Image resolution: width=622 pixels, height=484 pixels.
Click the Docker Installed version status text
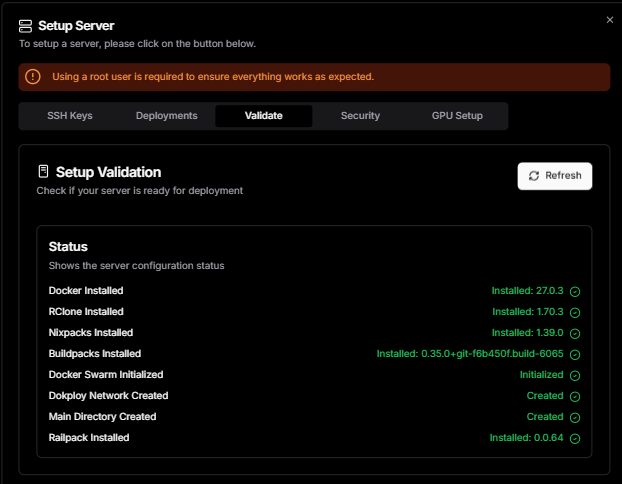[527, 291]
